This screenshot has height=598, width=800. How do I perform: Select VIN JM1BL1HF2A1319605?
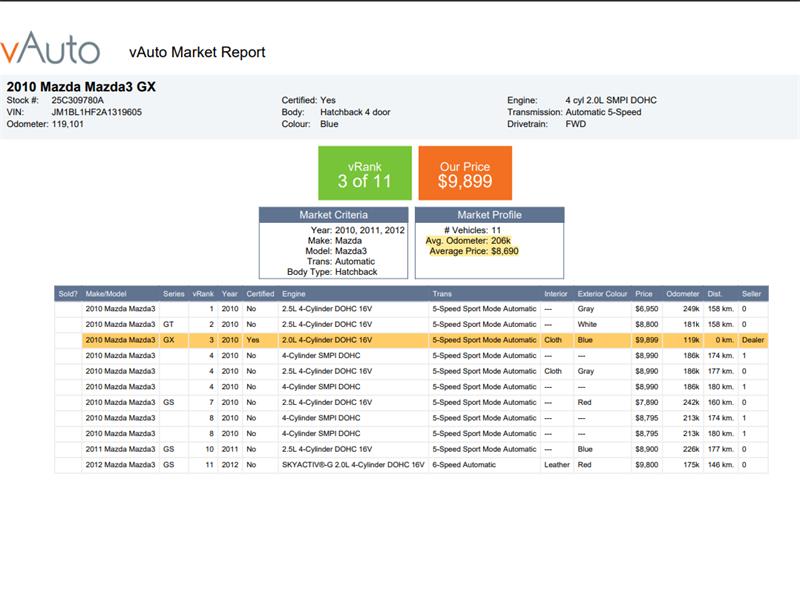point(96,112)
